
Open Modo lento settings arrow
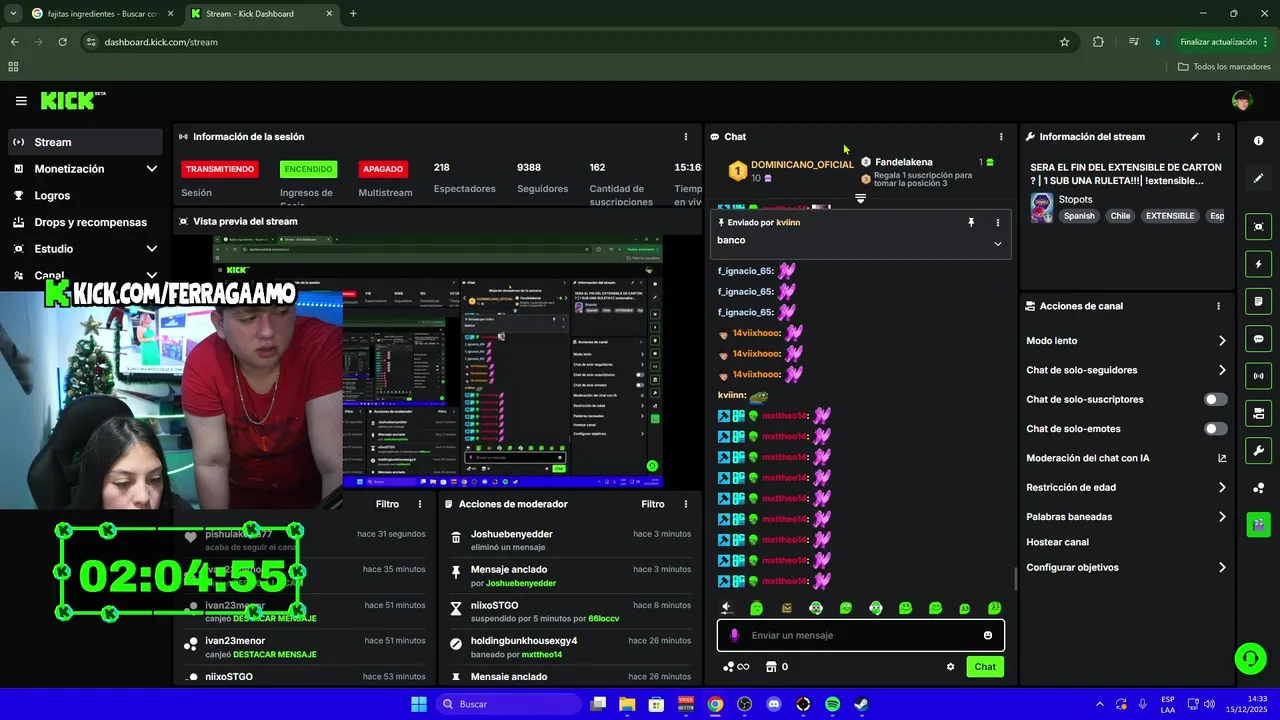point(1222,341)
